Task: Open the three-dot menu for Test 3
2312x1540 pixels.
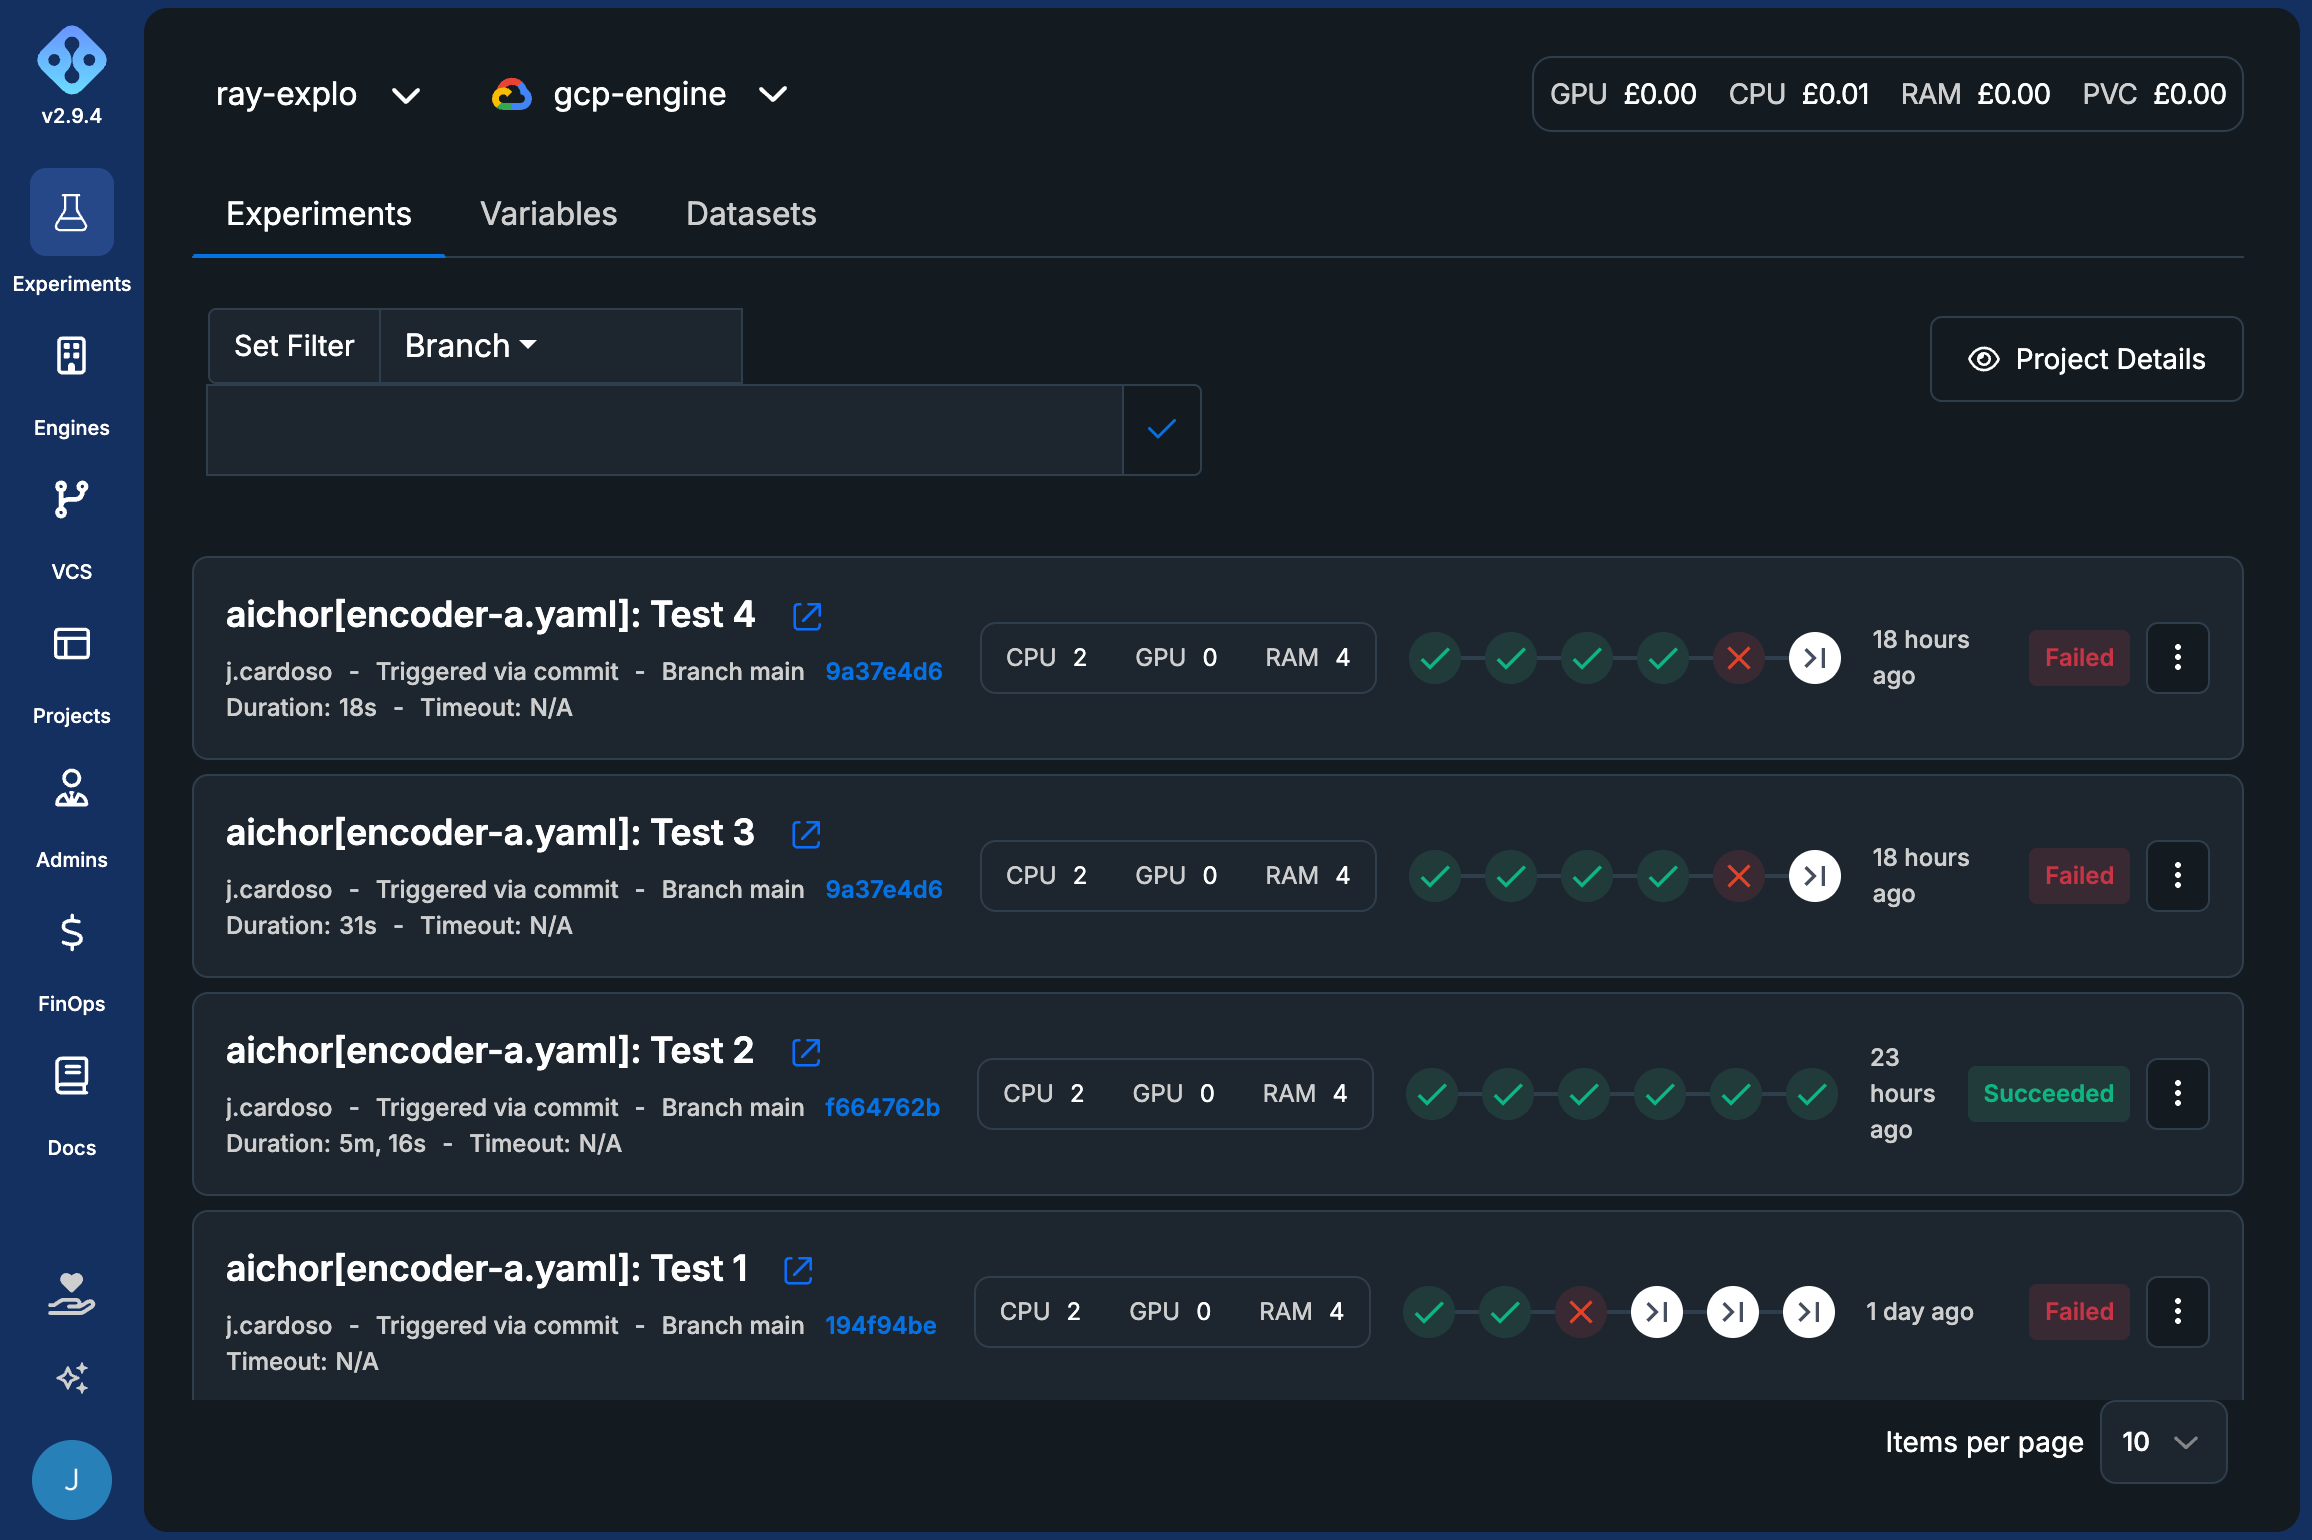Action: 2178,876
